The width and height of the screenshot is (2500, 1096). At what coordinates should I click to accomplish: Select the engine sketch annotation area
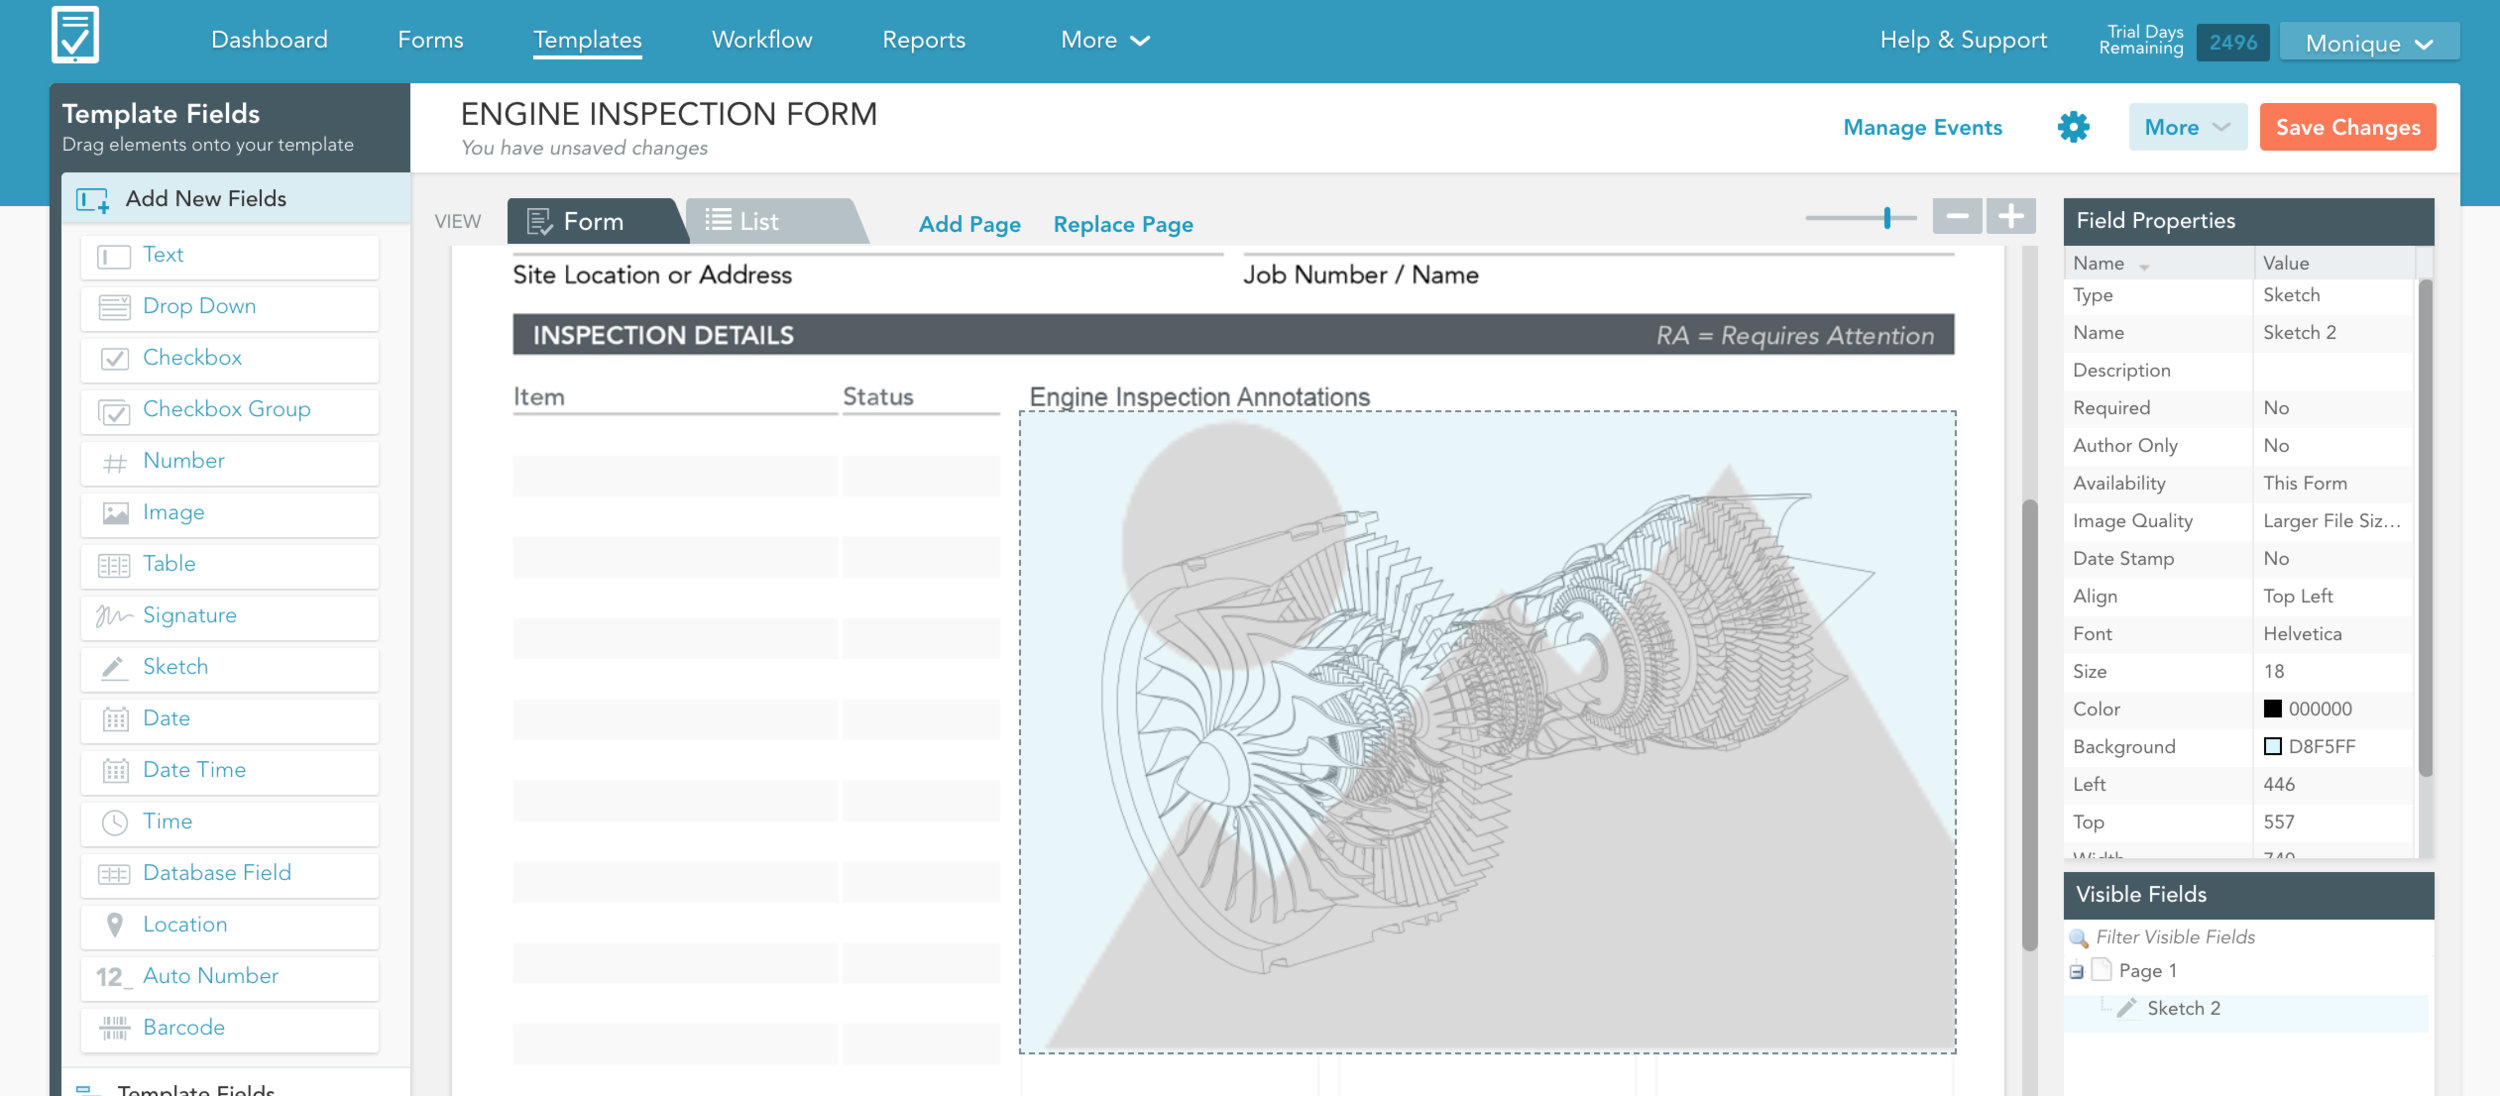[1487, 732]
